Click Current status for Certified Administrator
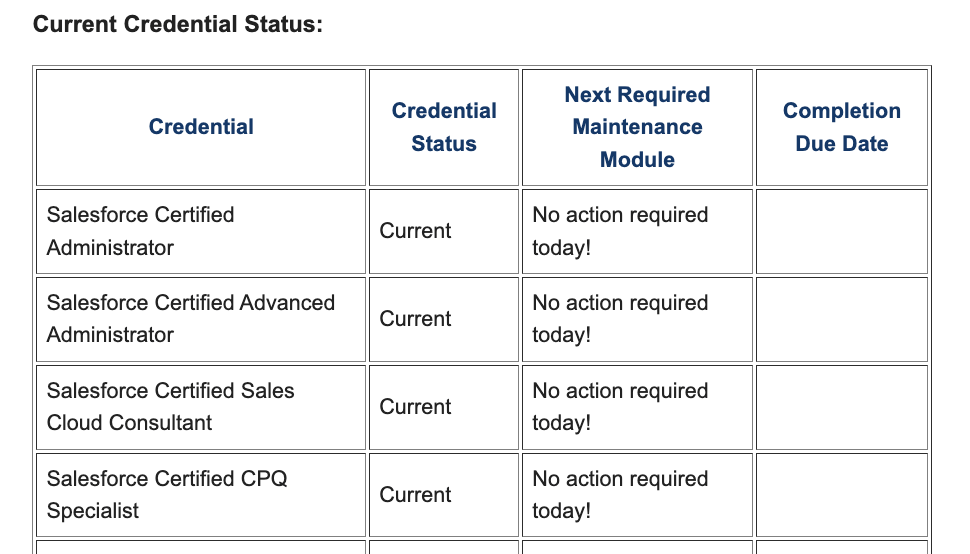 [x=415, y=231]
